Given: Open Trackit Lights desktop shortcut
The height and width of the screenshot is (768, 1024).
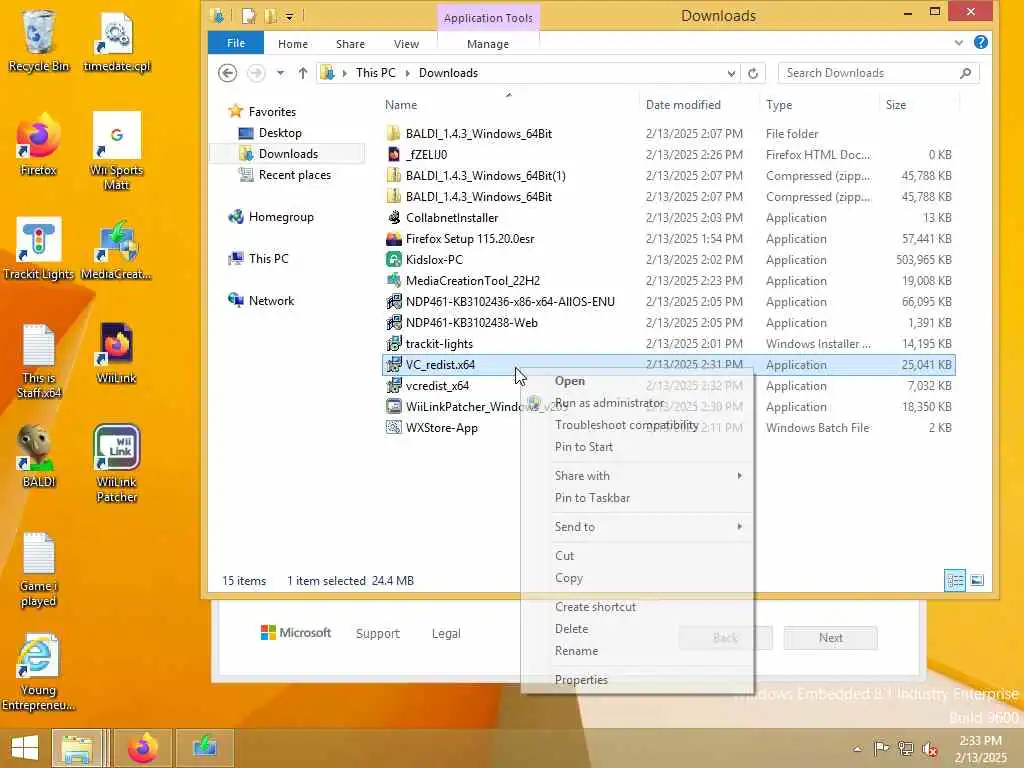Looking at the screenshot, I should [38, 249].
